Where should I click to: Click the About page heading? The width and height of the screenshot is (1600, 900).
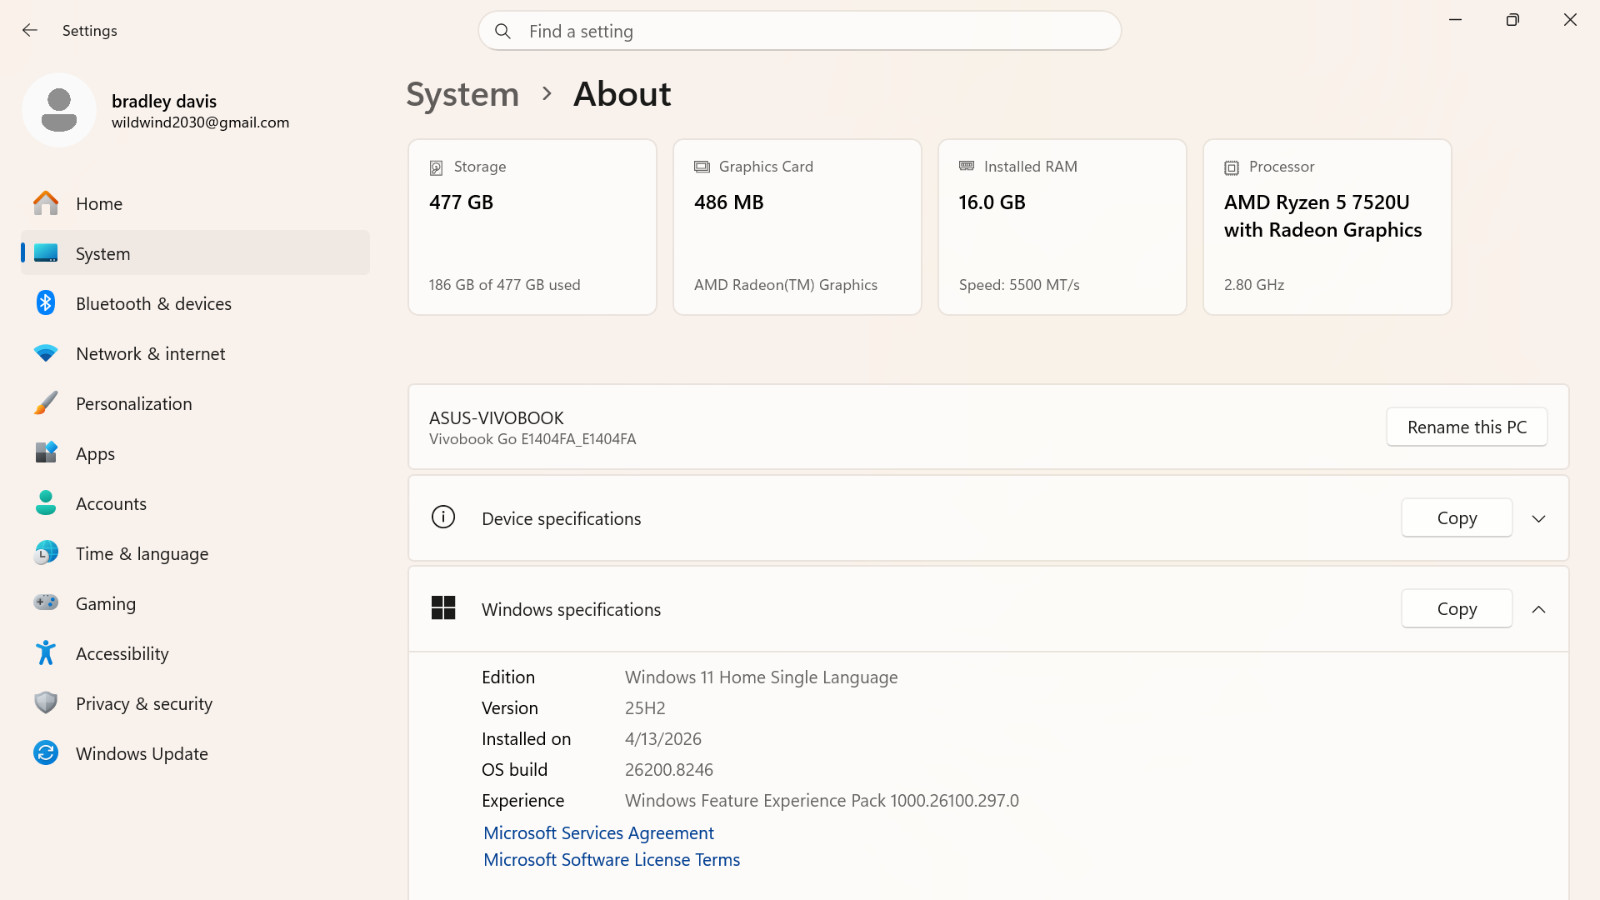622,94
